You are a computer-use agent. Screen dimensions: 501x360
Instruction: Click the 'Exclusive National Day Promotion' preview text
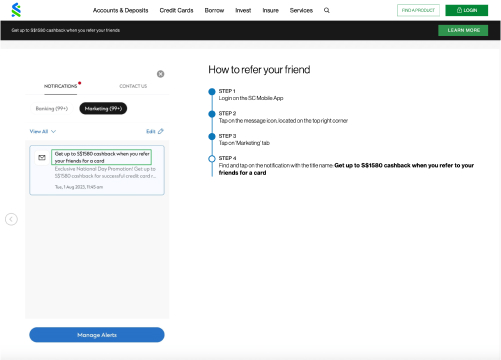105,172
